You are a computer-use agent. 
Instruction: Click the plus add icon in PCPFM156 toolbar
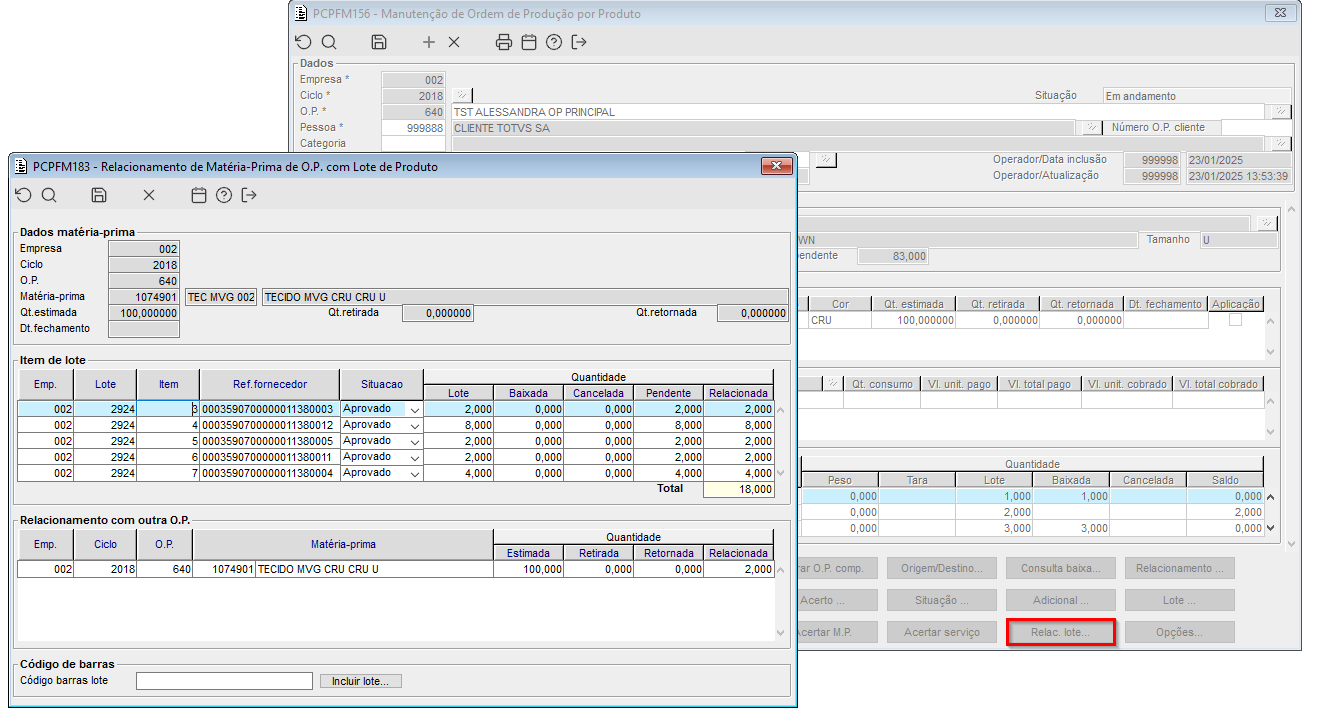(x=429, y=42)
